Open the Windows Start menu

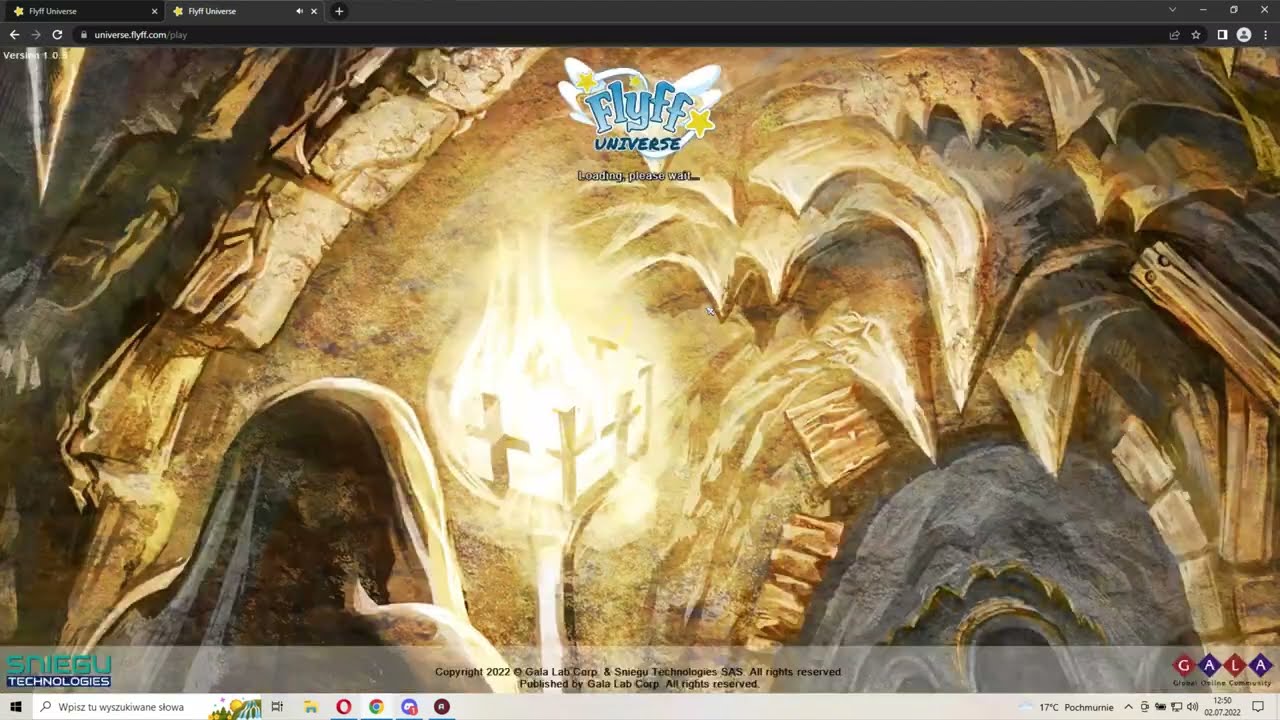pyautogui.click(x=15, y=707)
